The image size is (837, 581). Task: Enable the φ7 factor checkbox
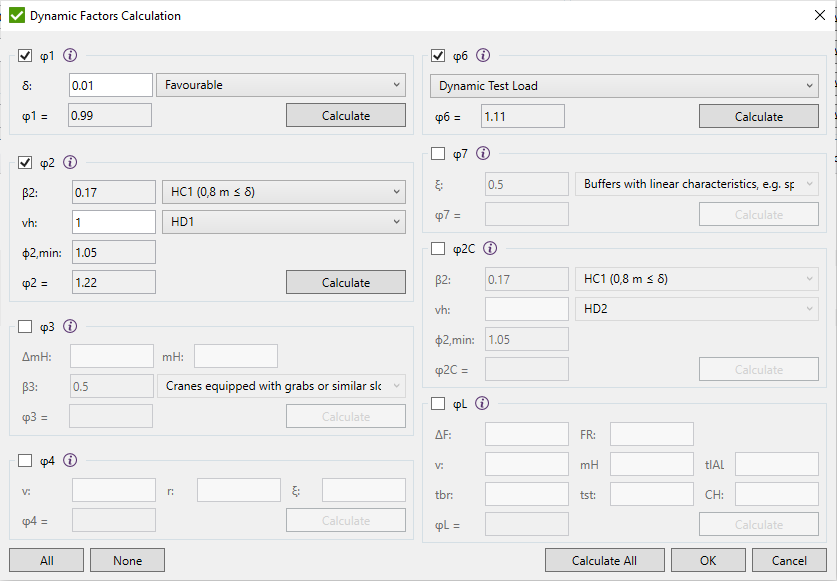(437, 154)
